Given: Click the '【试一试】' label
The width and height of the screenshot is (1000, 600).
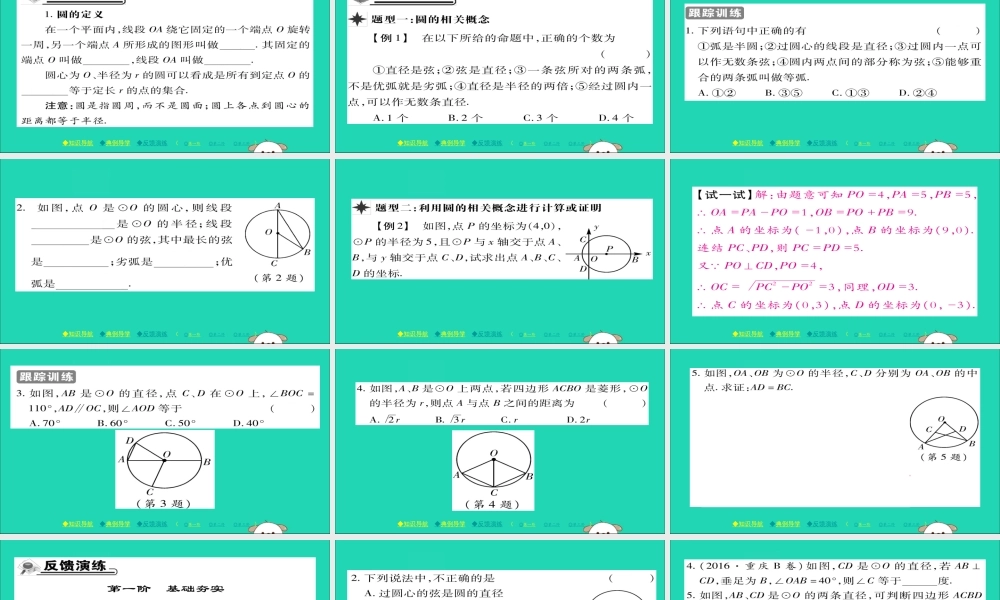Looking at the screenshot, I should coord(724,194).
